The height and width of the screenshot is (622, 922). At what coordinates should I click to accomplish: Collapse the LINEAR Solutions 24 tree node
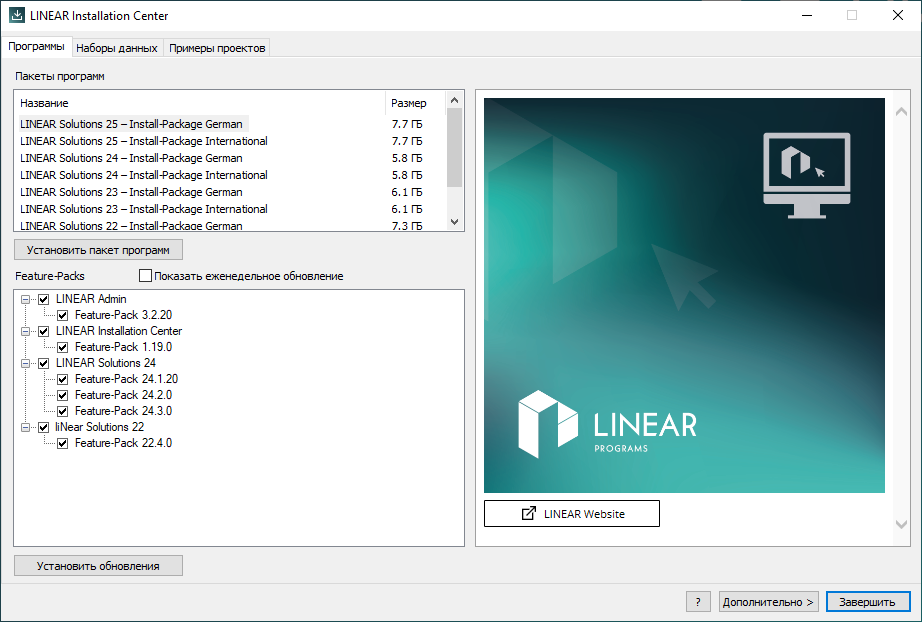coord(25,363)
